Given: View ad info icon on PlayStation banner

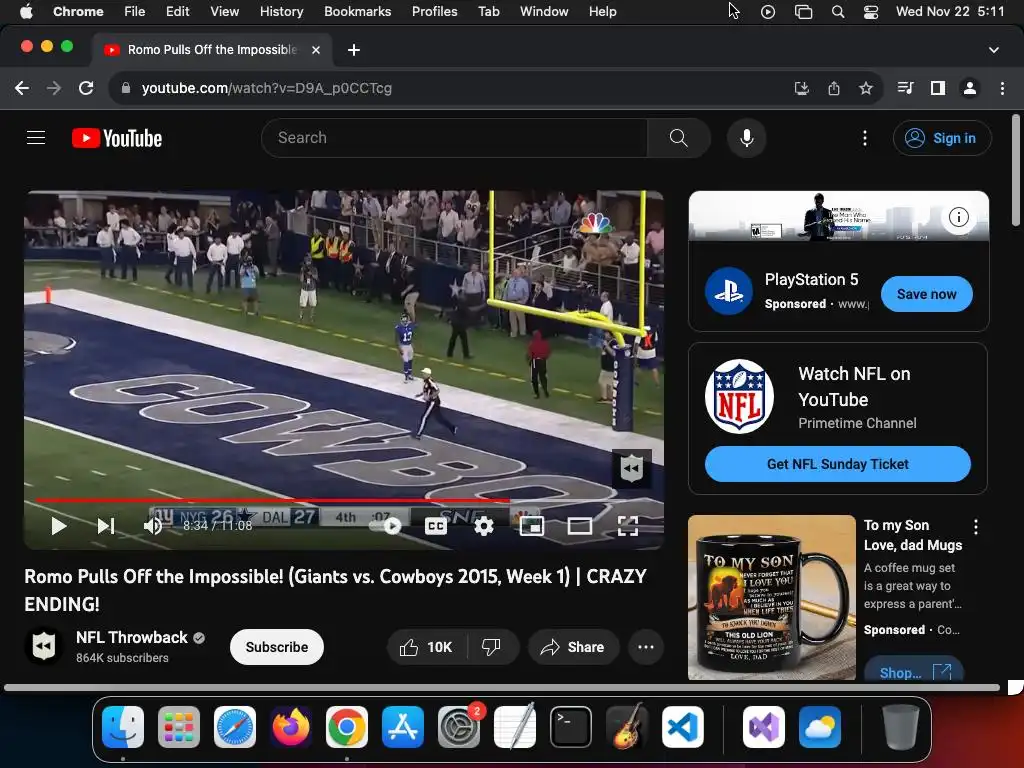Looking at the screenshot, I should (958, 217).
